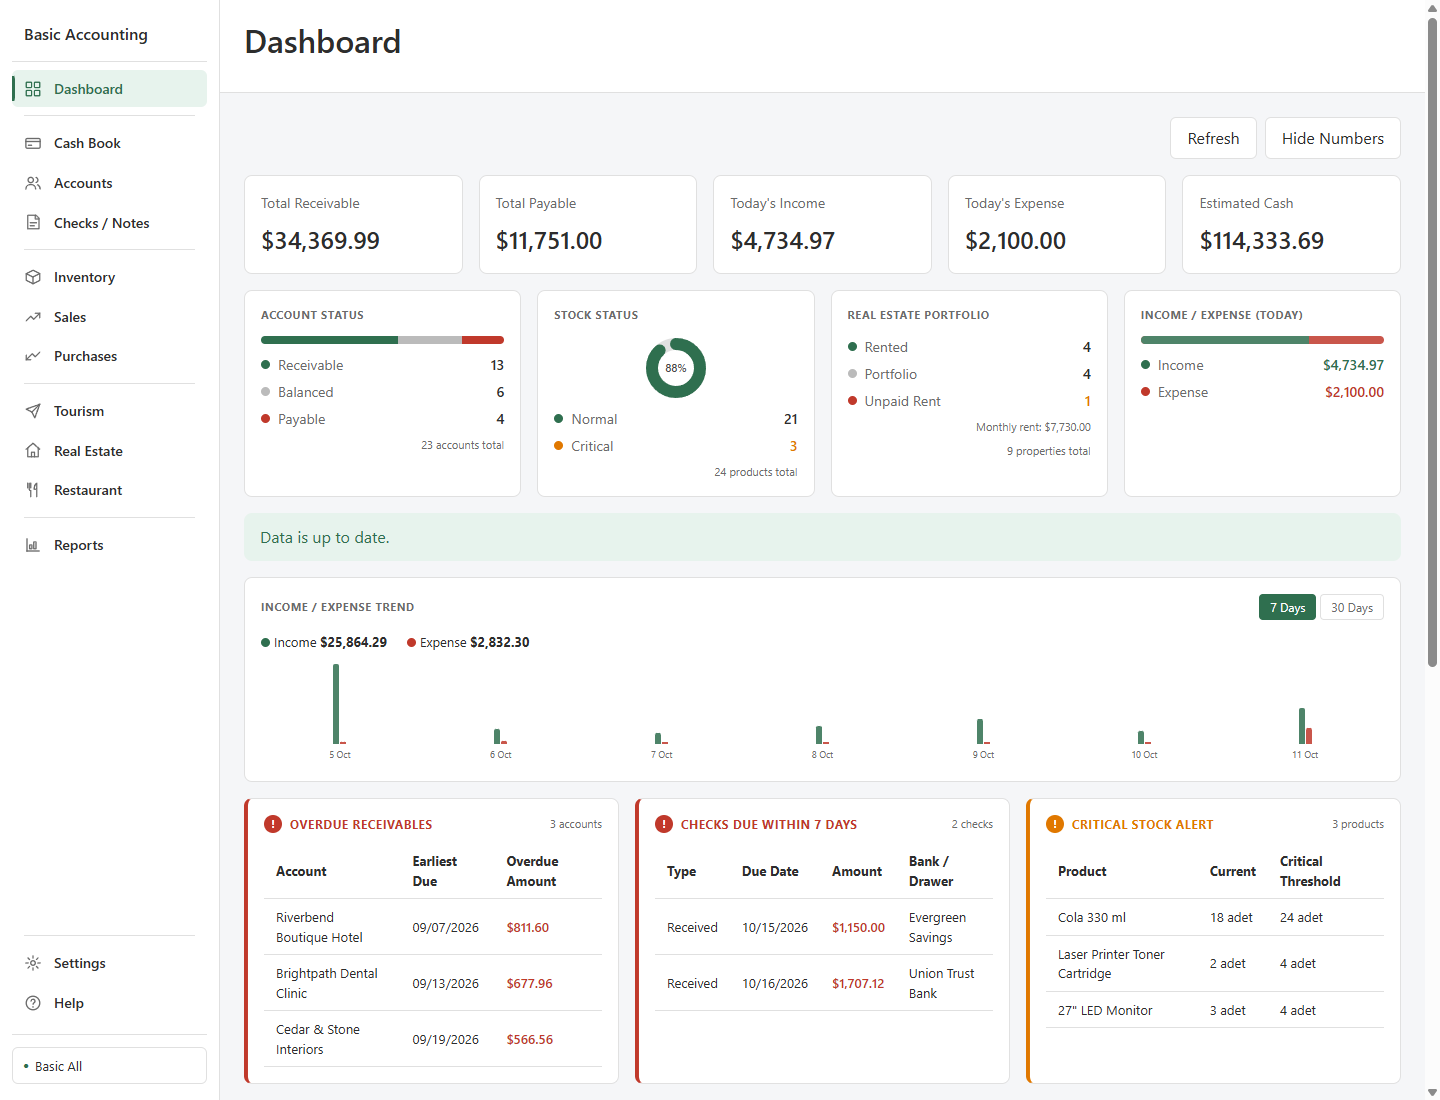Select Real Estate in the sidebar
The image size is (1440, 1100).
point(109,451)
